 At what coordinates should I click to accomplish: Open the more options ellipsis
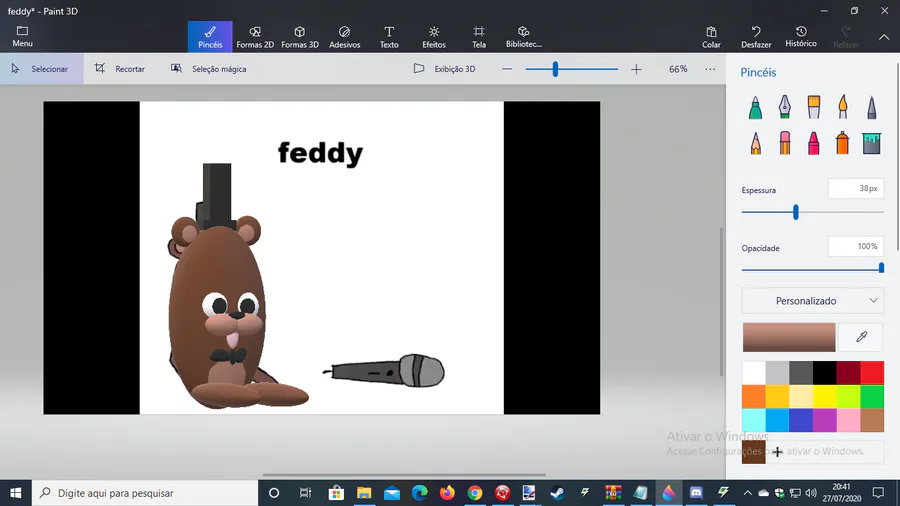tap(710, 69)
